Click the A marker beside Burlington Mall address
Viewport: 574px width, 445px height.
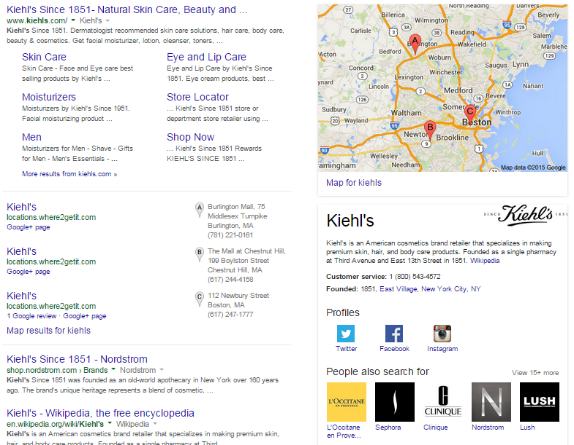click(199, 209)
